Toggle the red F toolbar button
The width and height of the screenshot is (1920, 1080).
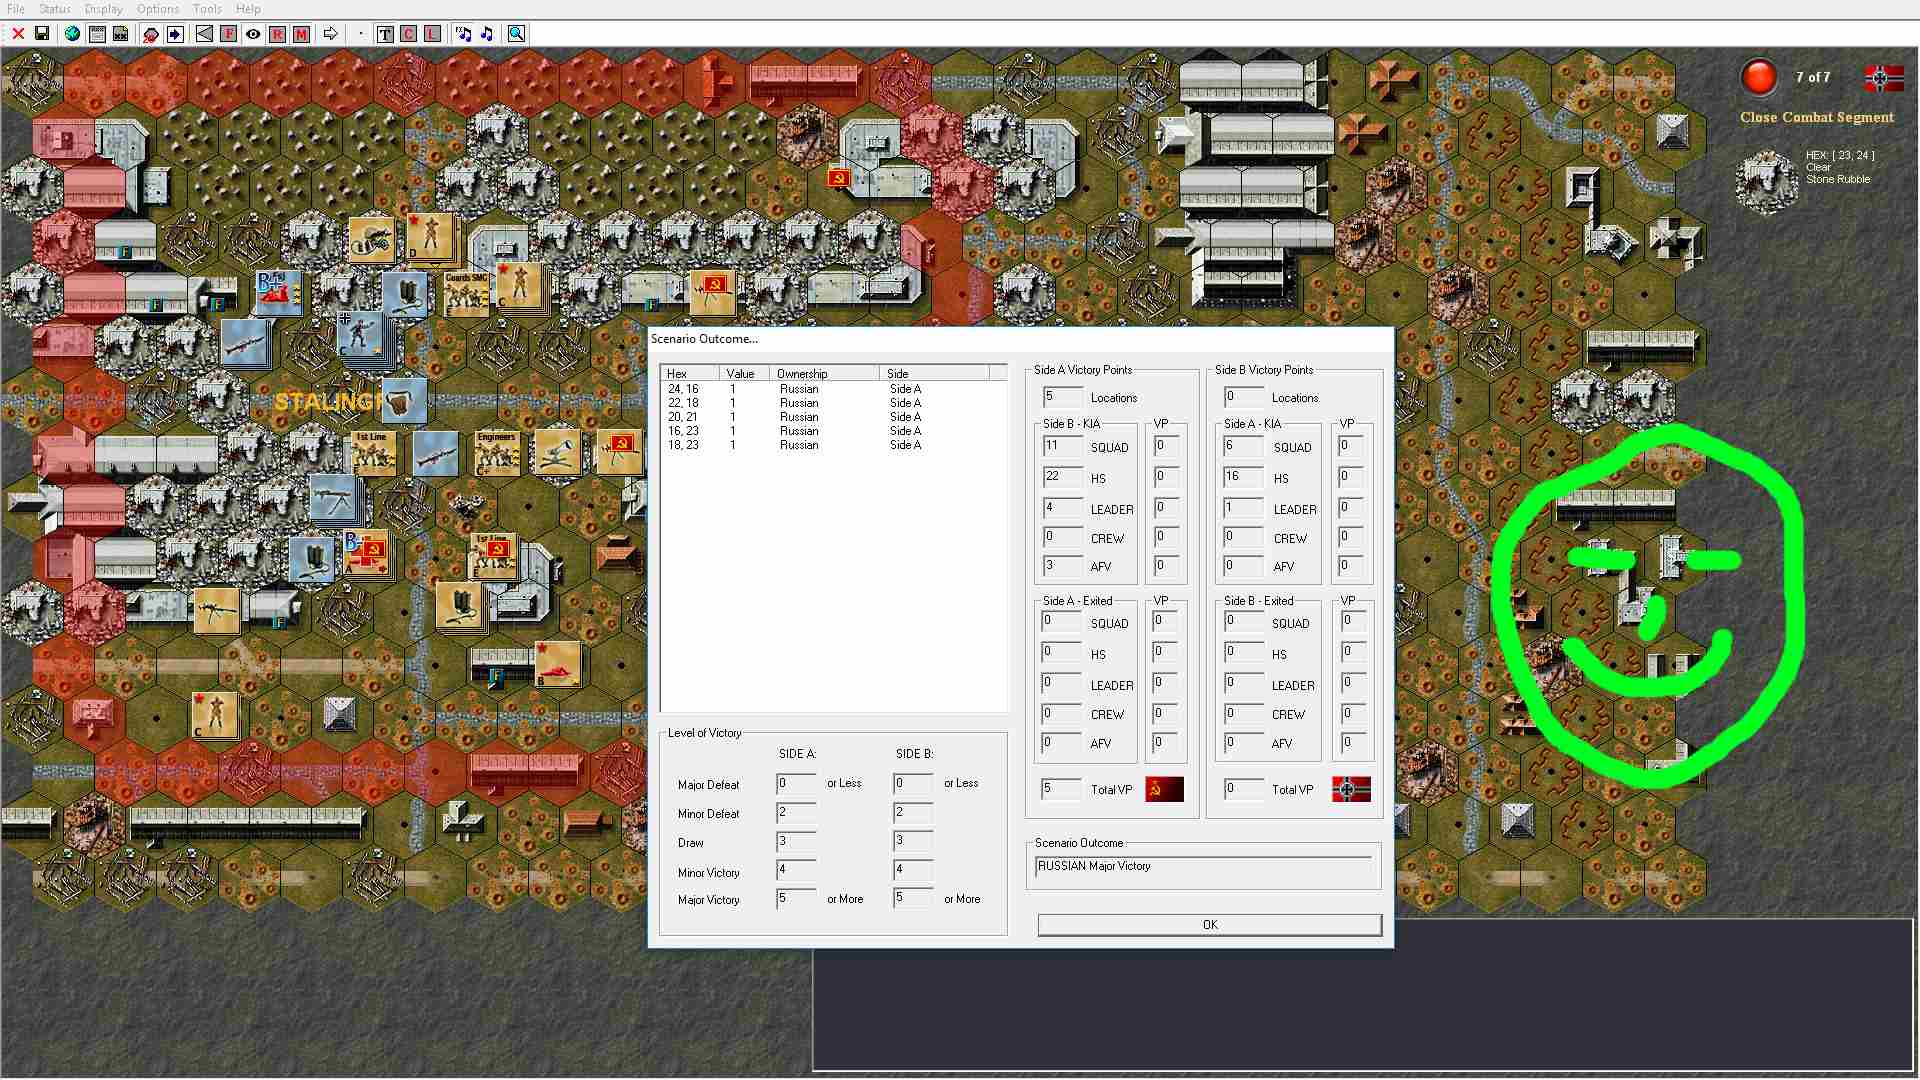(x=228, y=34)
